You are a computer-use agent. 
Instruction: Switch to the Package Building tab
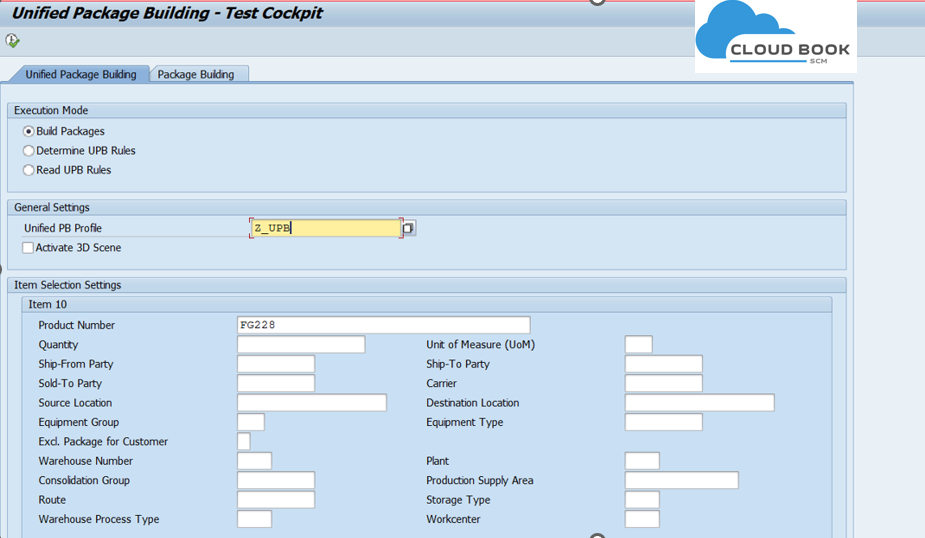click(196, 74)
